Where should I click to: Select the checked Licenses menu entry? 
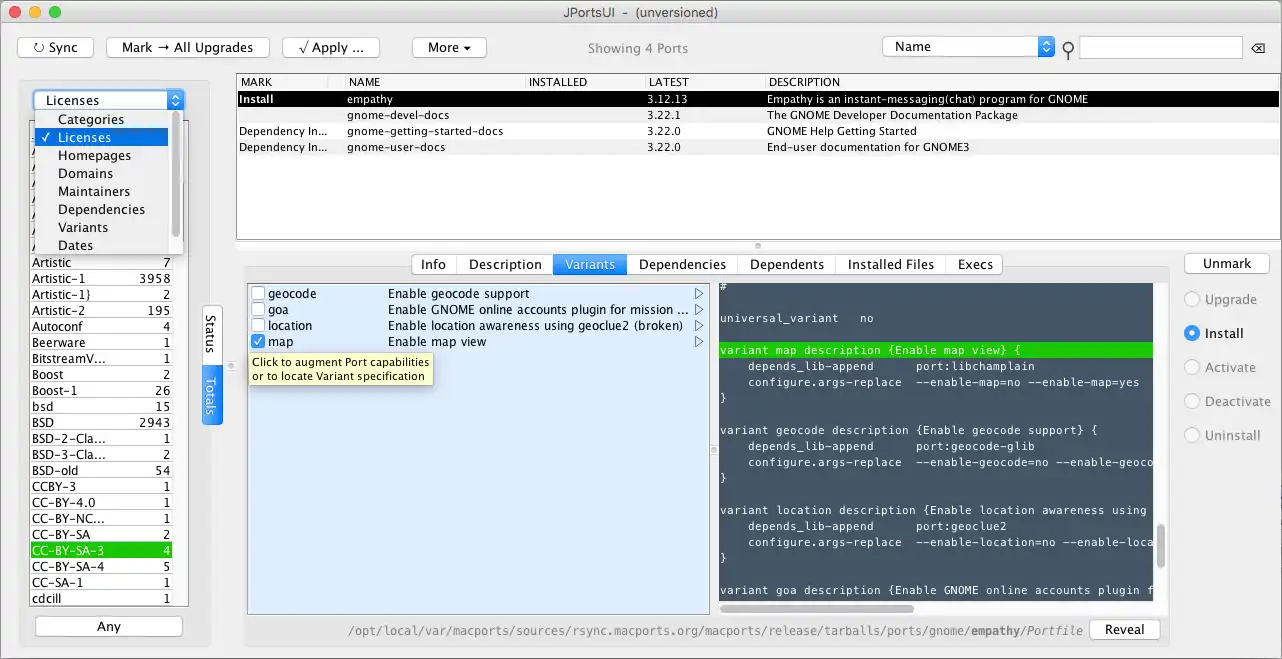point(103,137)
